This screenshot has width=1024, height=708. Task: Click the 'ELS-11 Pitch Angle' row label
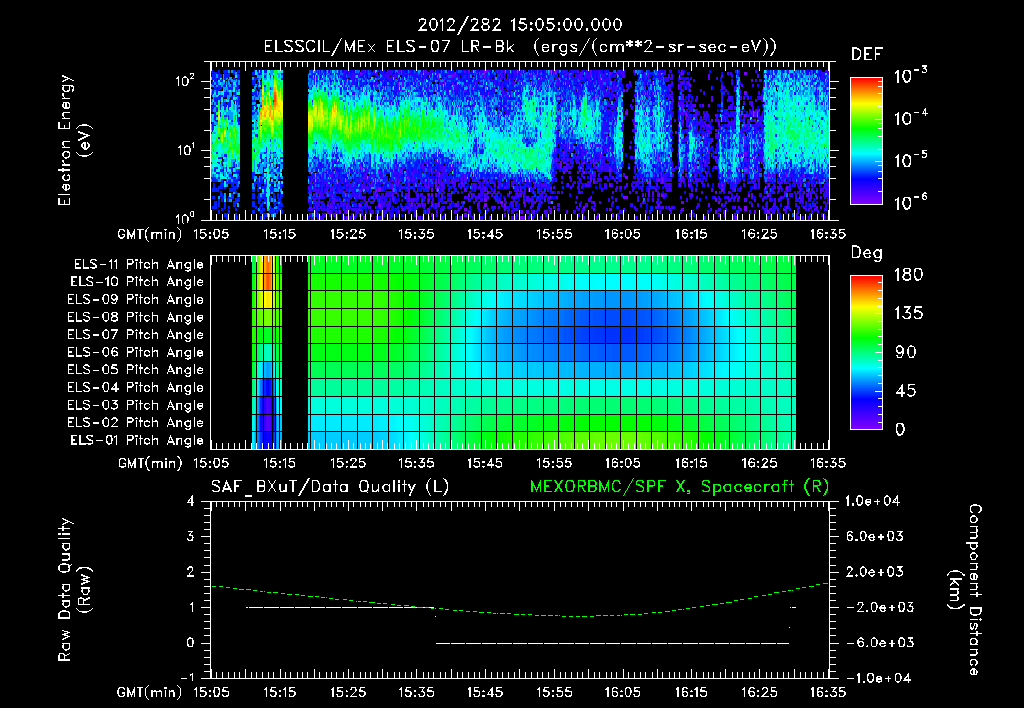click(x=138, y=265)
